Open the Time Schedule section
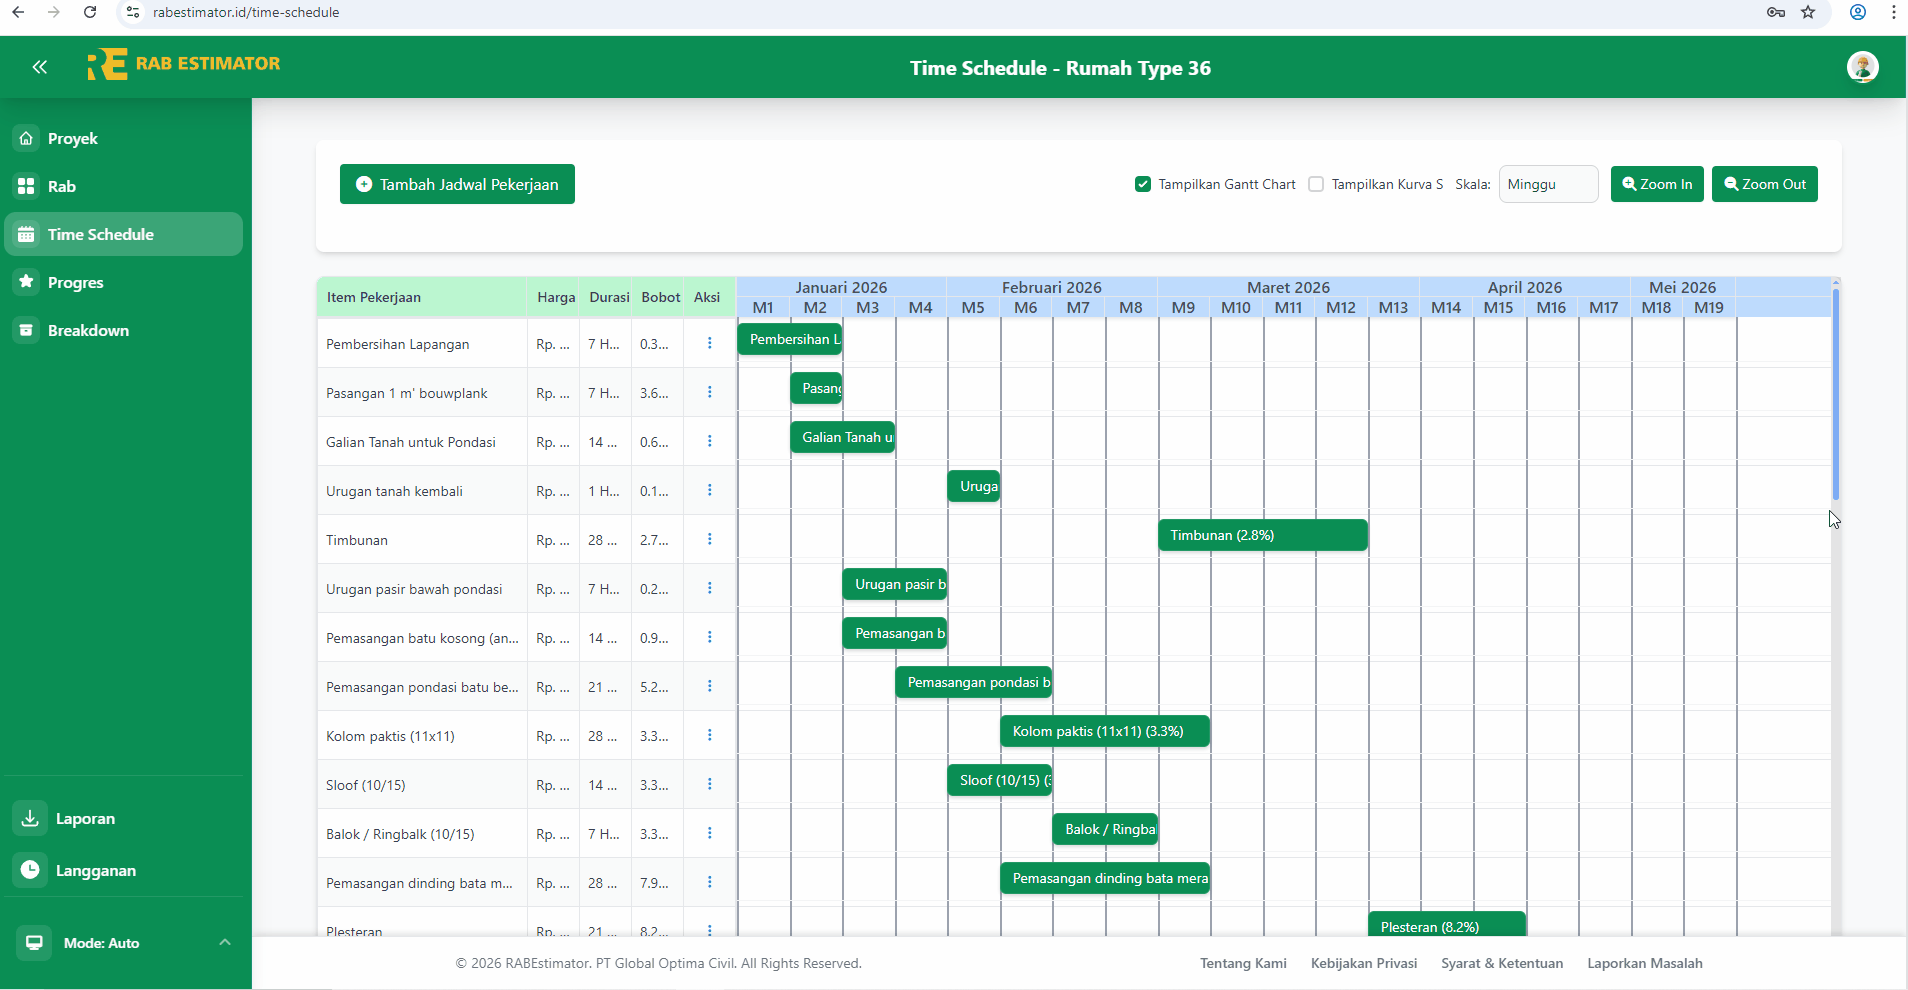1908x990 pixels. click(99, 233)
